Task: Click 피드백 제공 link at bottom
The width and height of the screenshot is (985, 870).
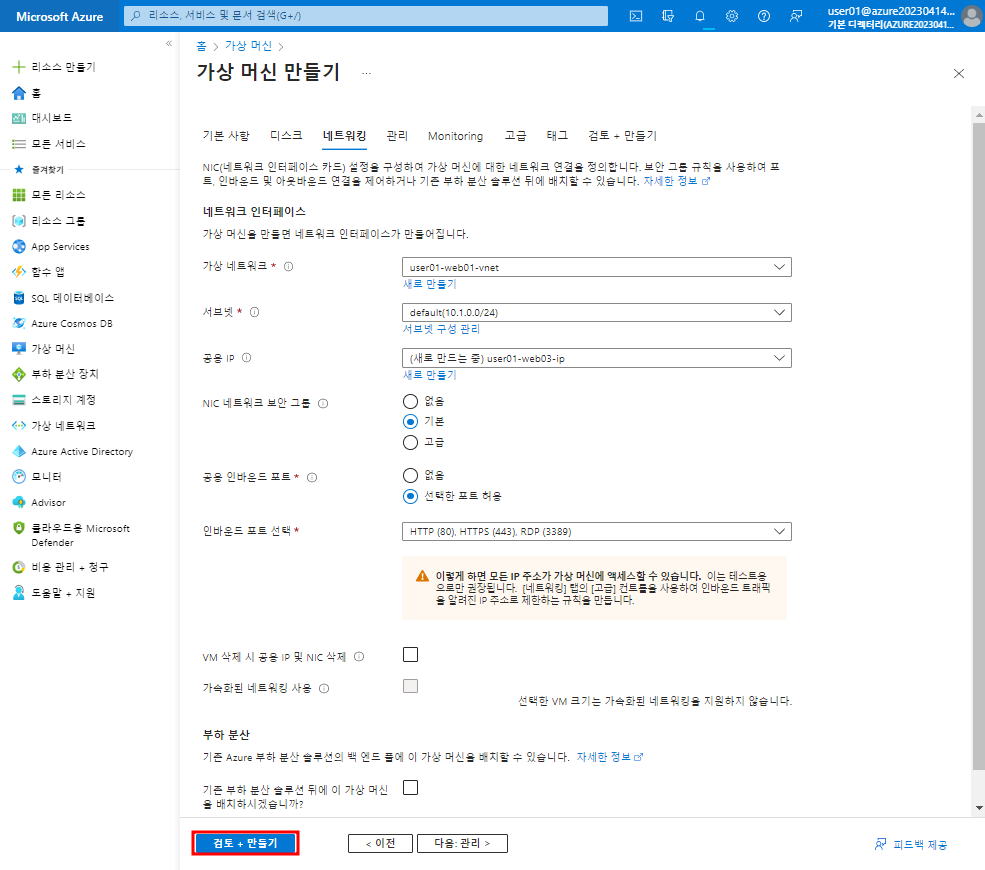Action: point(911,844)
